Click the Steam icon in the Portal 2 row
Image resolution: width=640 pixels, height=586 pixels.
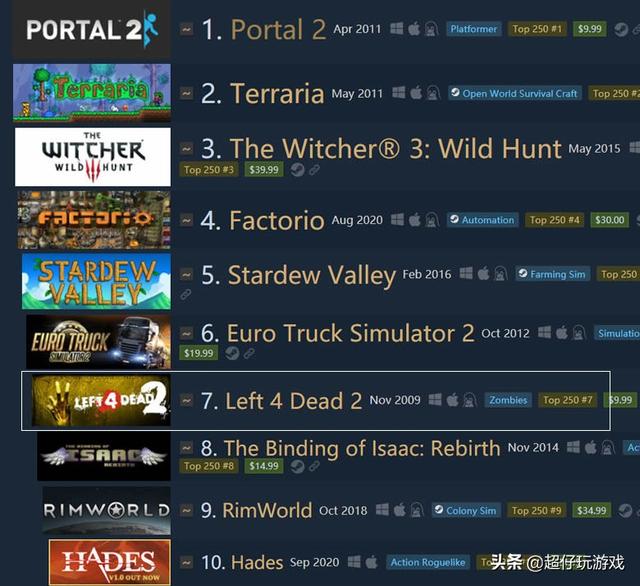(621, 29)
